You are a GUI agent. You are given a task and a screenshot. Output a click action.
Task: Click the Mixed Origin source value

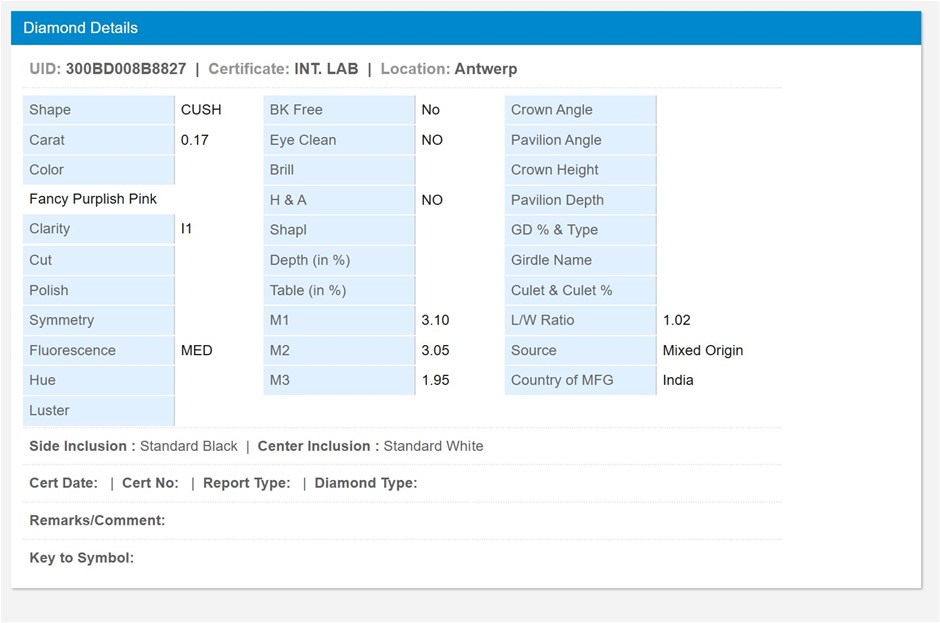pos(703,350)
